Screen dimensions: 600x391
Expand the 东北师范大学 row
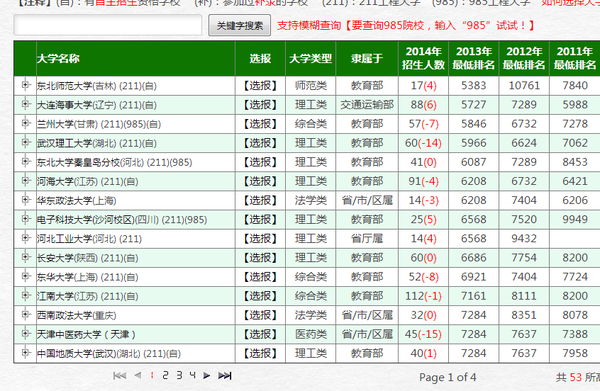26,85
